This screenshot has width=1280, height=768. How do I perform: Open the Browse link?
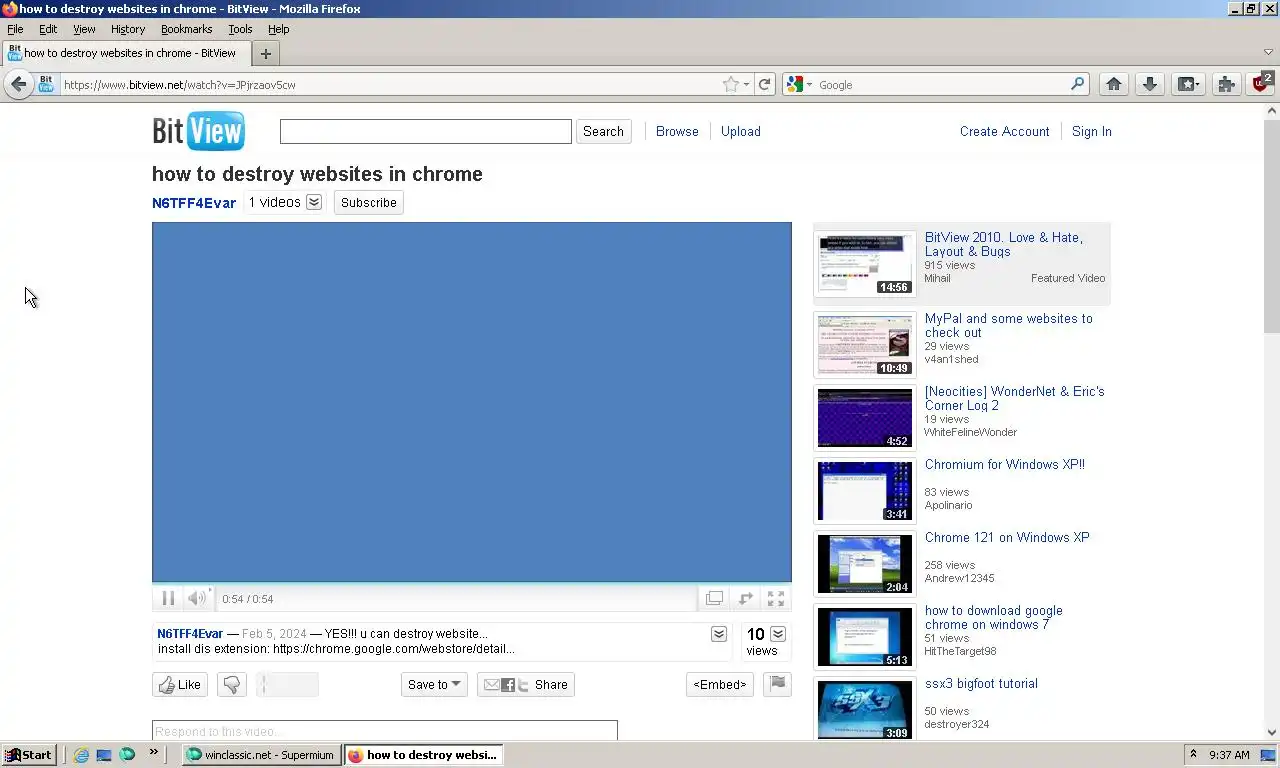[677, 131]
